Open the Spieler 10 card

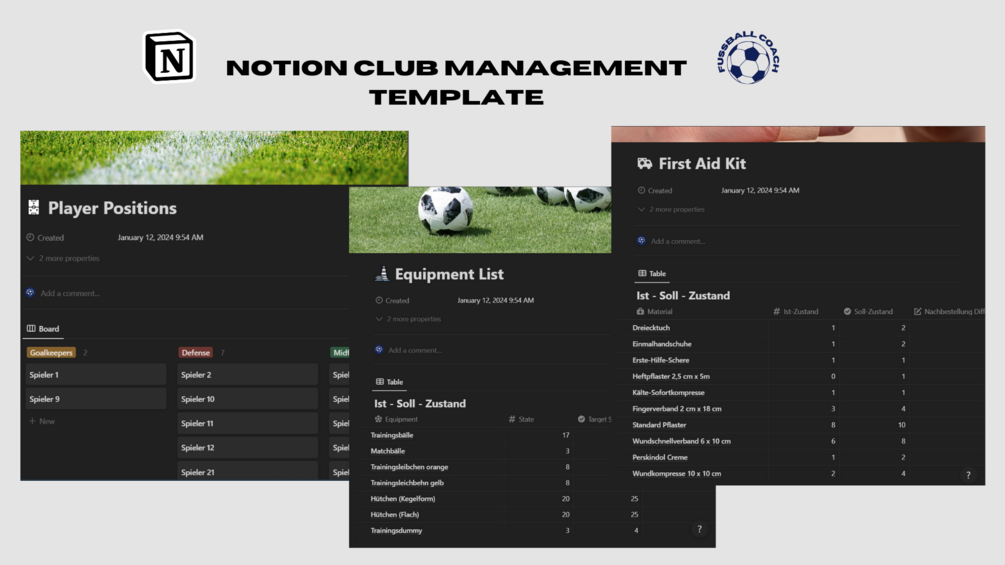click(x=247, y=398)
